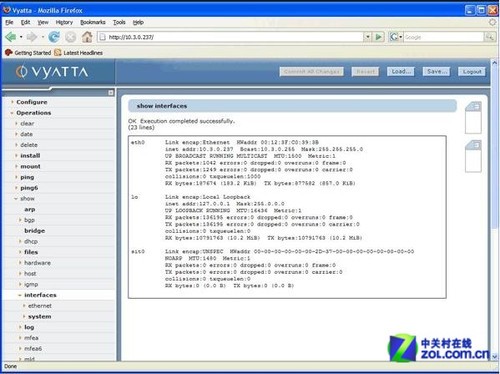Click the Load... button
Image resolution: width=500 pixels, height=374 pixels.
tap(401, 72)
